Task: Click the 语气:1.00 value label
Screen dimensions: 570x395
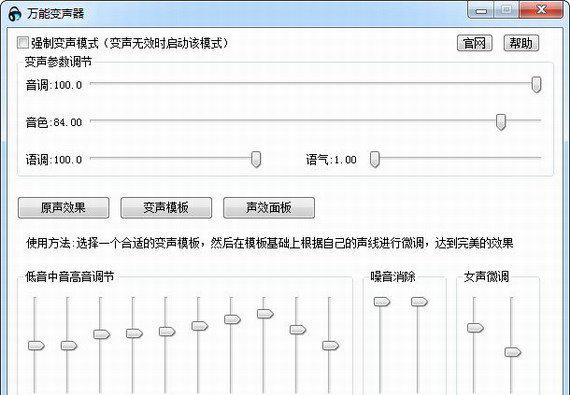Action: coord(331,160)
